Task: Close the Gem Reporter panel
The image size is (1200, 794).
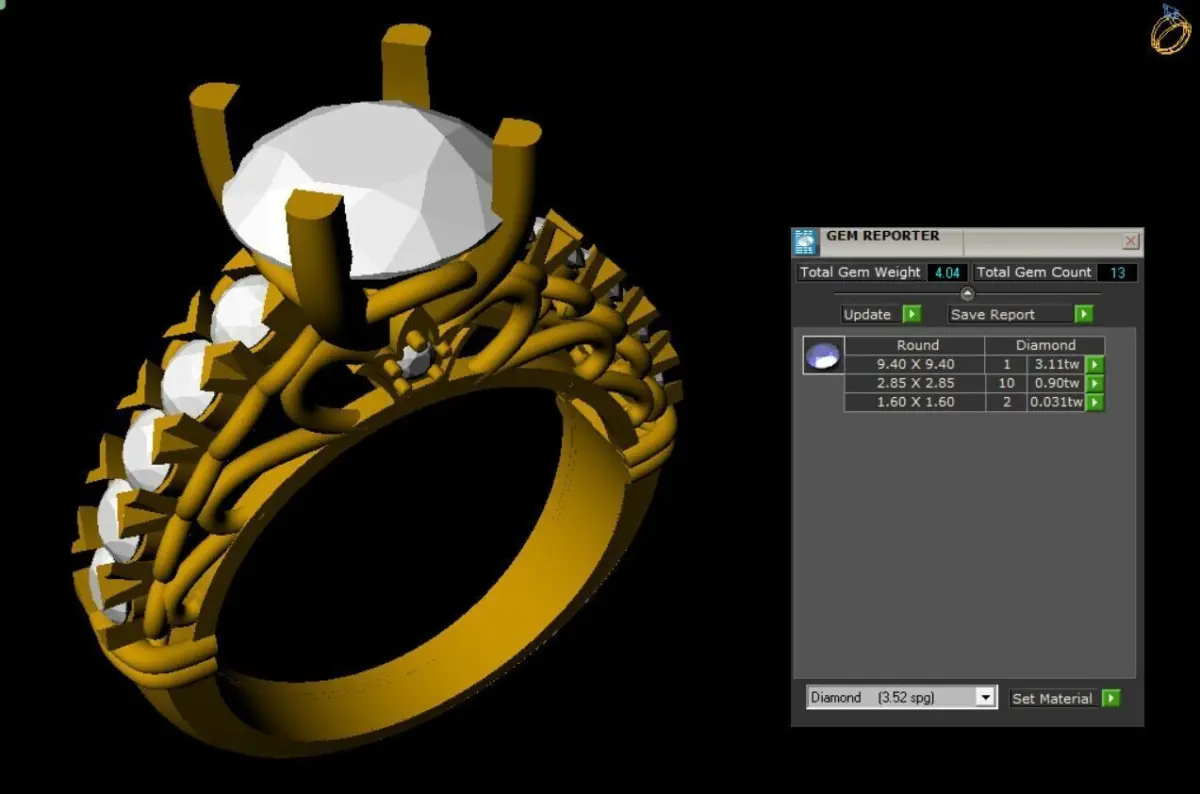Action: point(1131,241)
